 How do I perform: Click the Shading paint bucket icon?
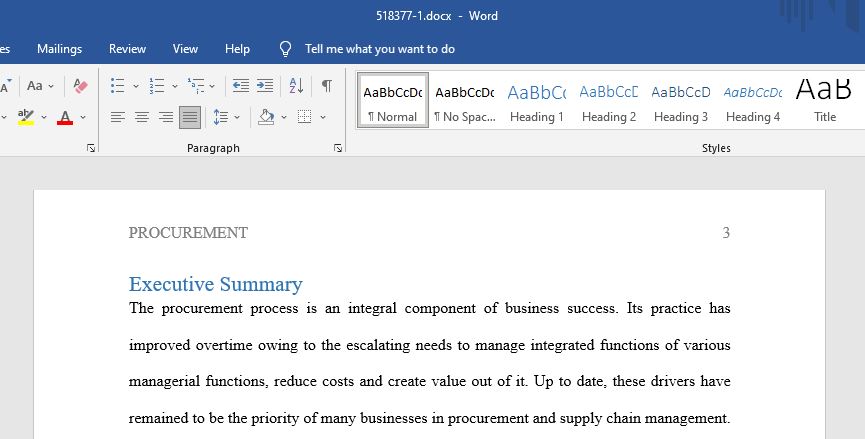[266, 117]
